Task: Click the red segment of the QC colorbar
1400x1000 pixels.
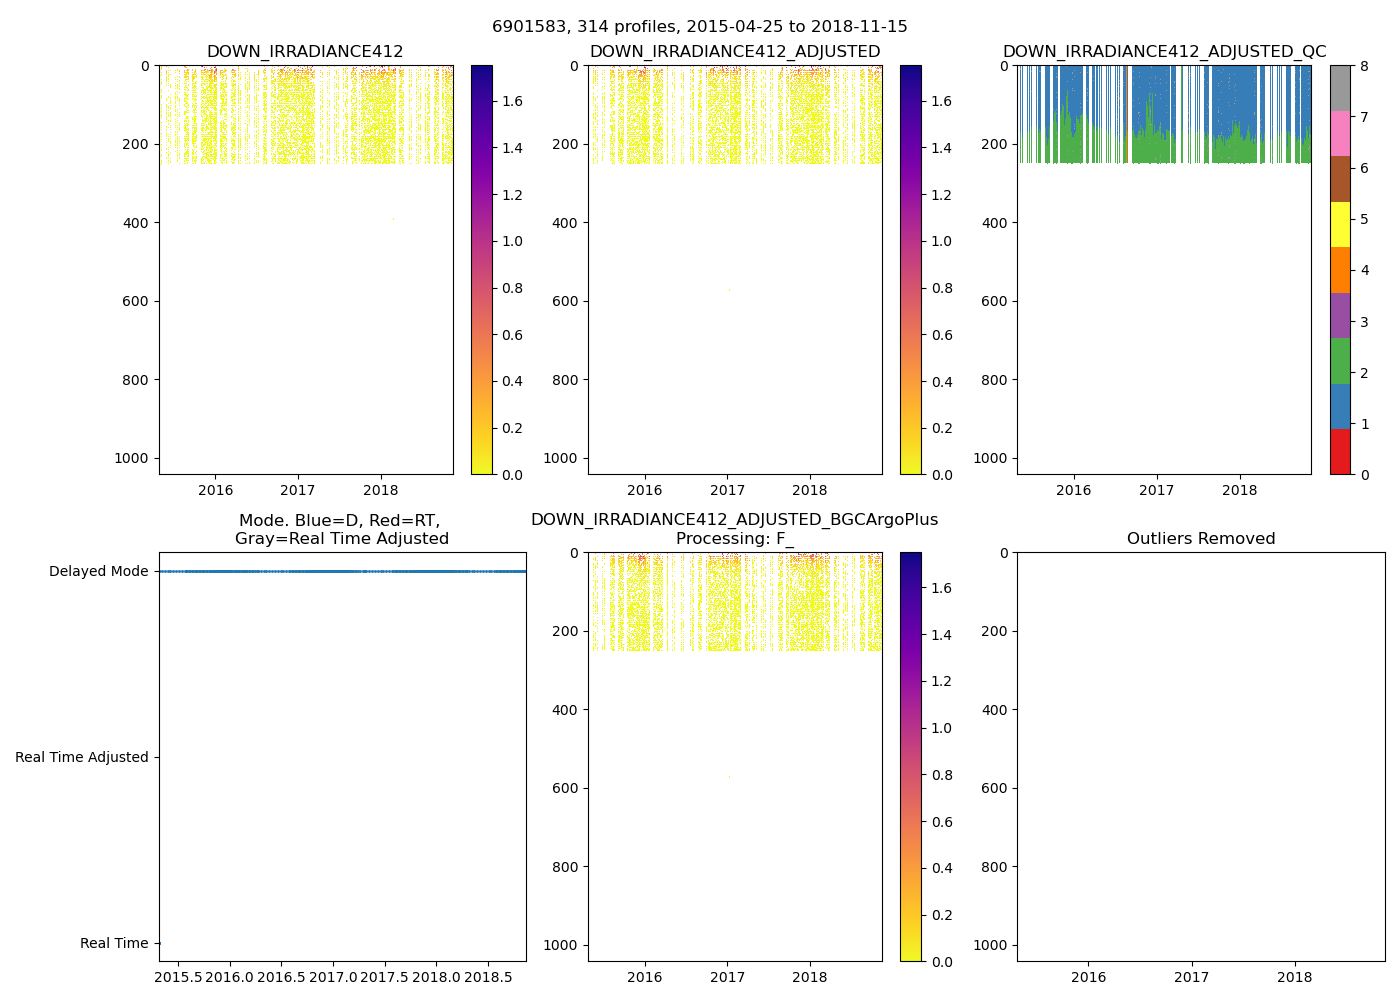Action: [x=1340, y=451]
